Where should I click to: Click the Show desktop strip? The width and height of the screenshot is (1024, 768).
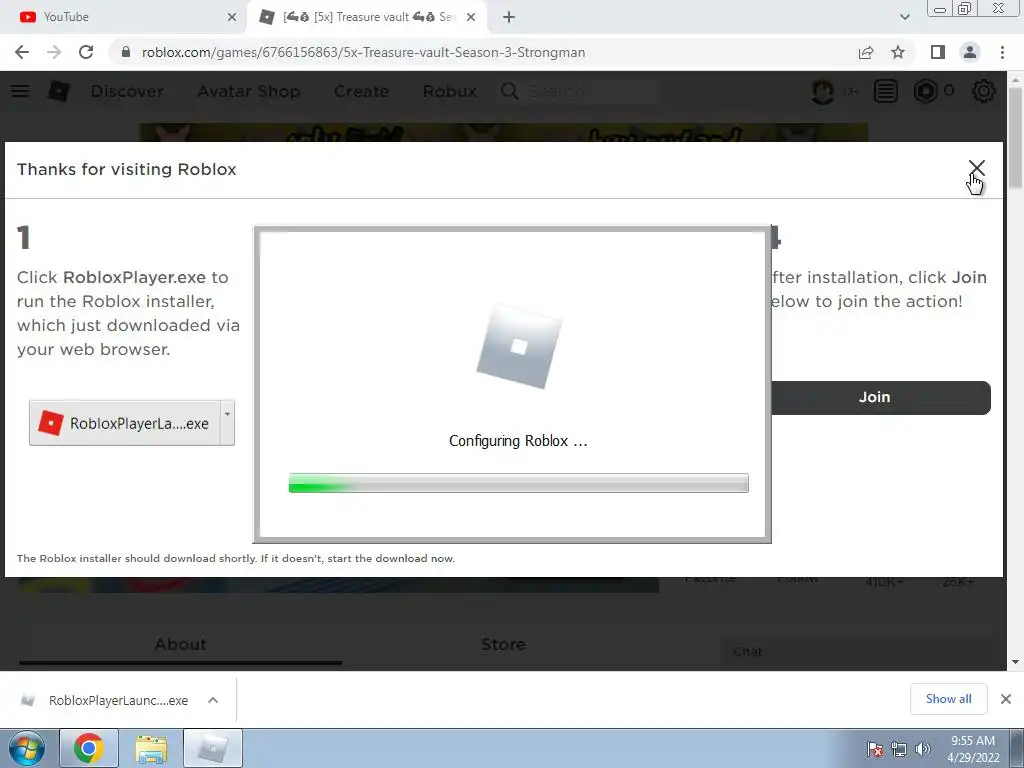1017,748
